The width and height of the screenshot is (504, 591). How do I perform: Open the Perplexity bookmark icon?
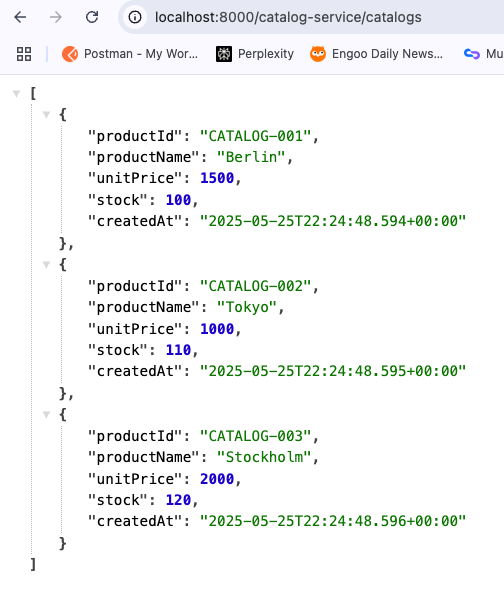click(224, 54)
